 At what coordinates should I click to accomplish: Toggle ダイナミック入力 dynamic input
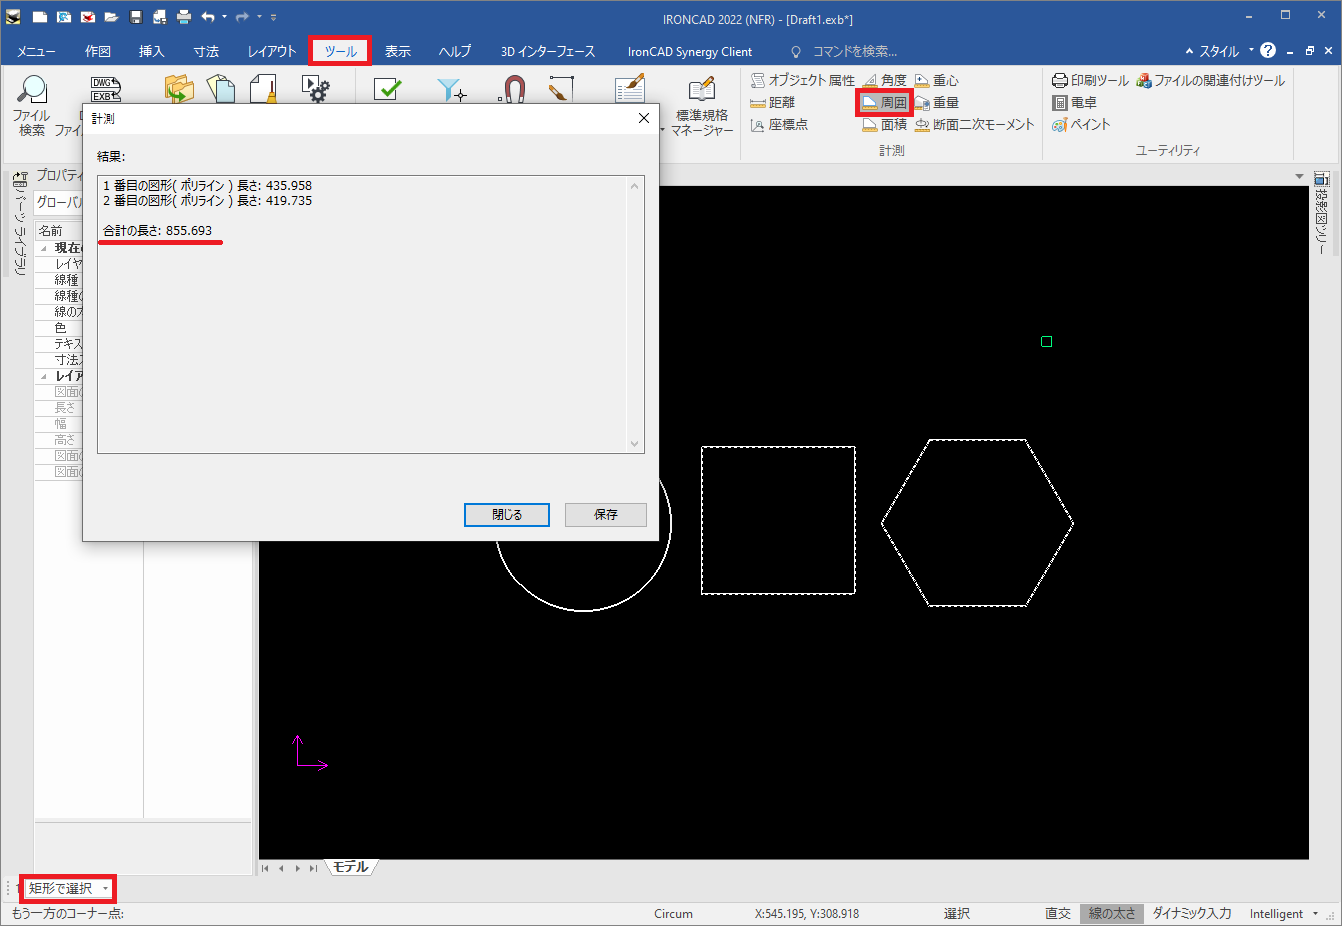click(x=1191, y=914)
